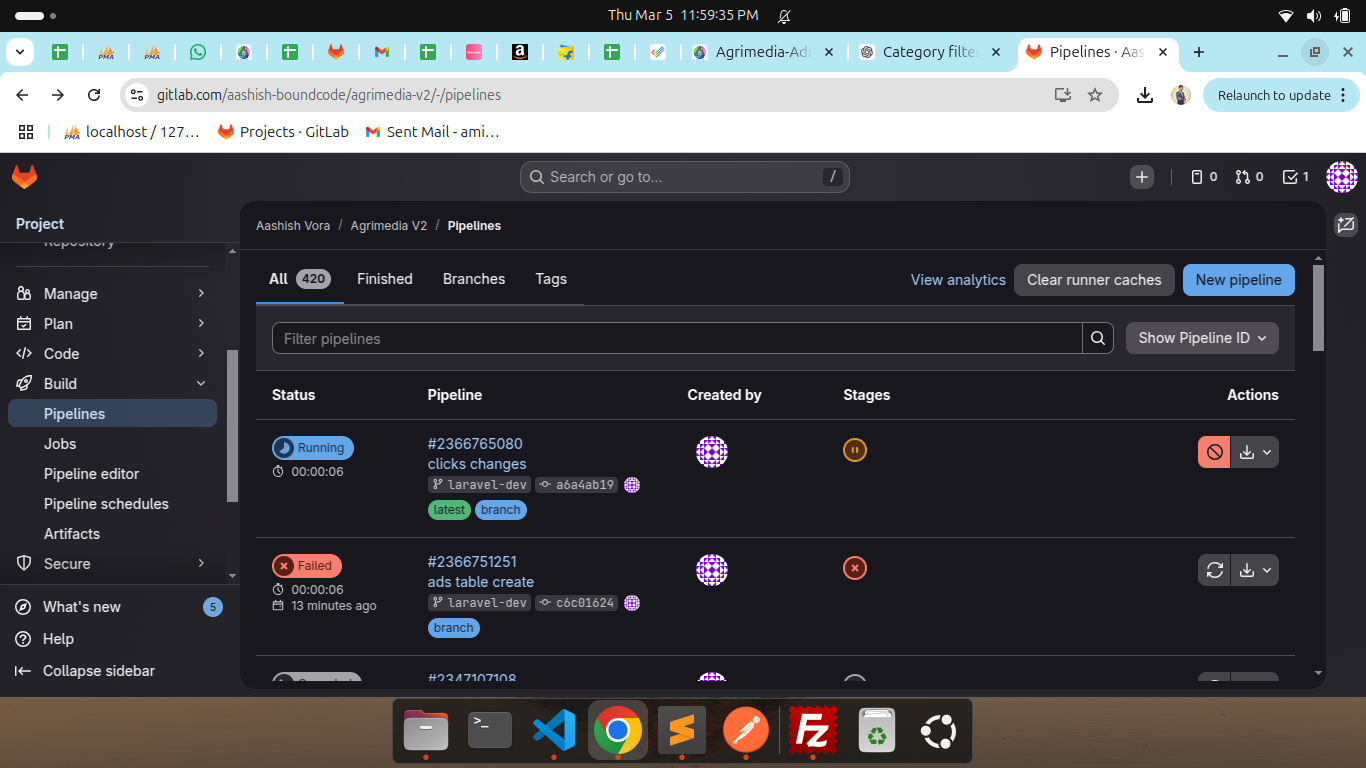Open merge requests counter icon in header

(x=1249, y=177)
